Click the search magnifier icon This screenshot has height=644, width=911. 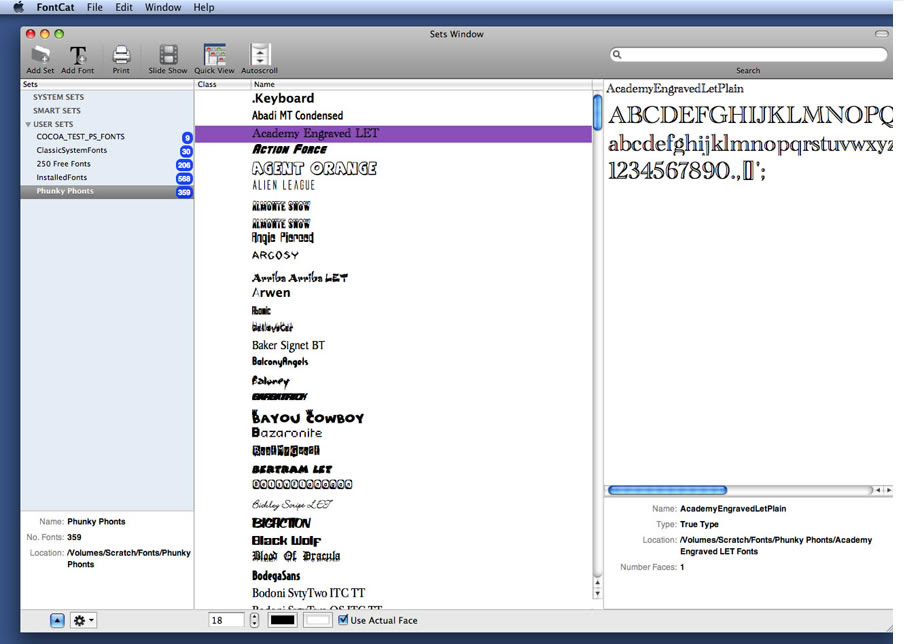617,55
